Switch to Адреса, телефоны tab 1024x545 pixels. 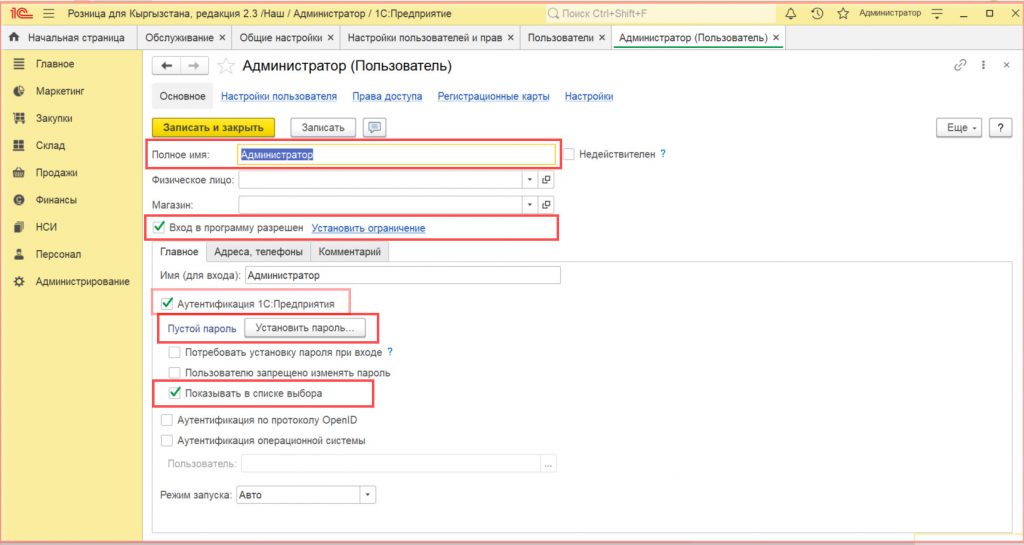pos(257,253)
